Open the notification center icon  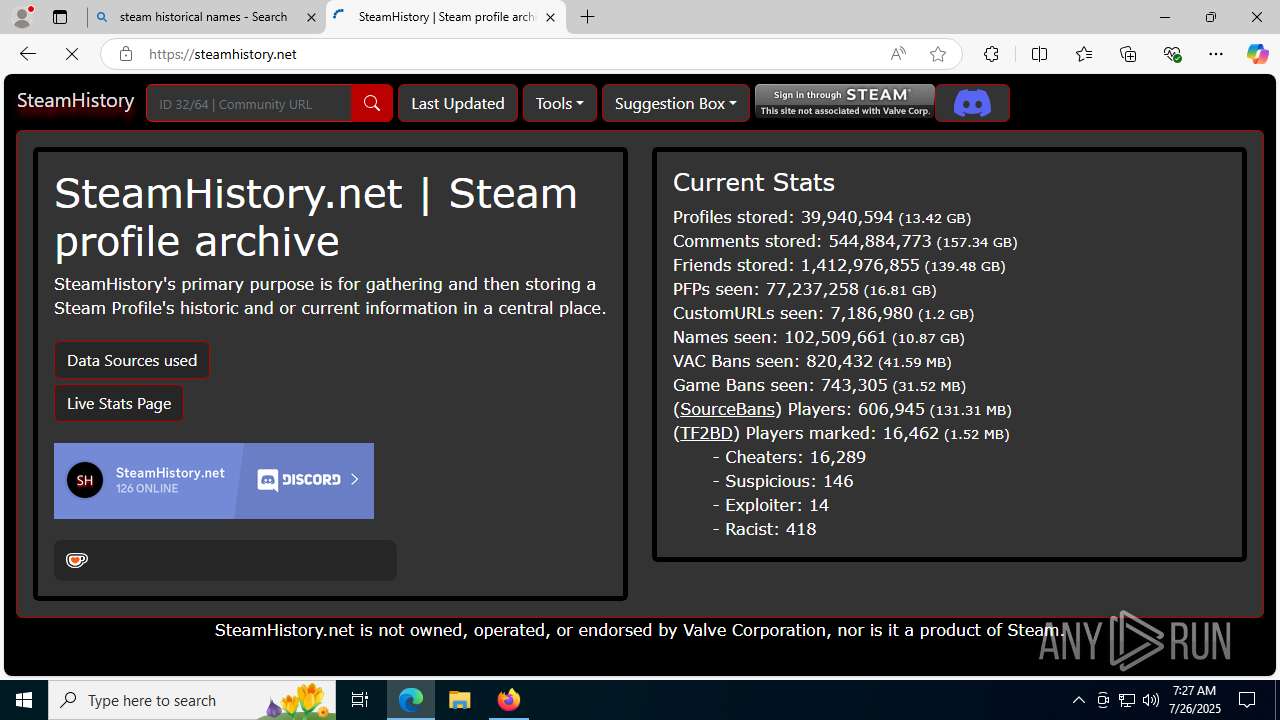[1247, 700]
